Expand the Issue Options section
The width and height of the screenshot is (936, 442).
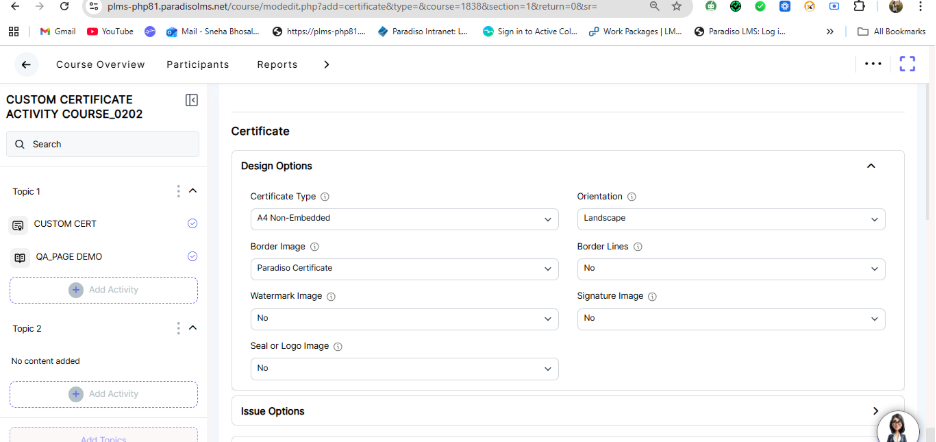tap(875, 411)
